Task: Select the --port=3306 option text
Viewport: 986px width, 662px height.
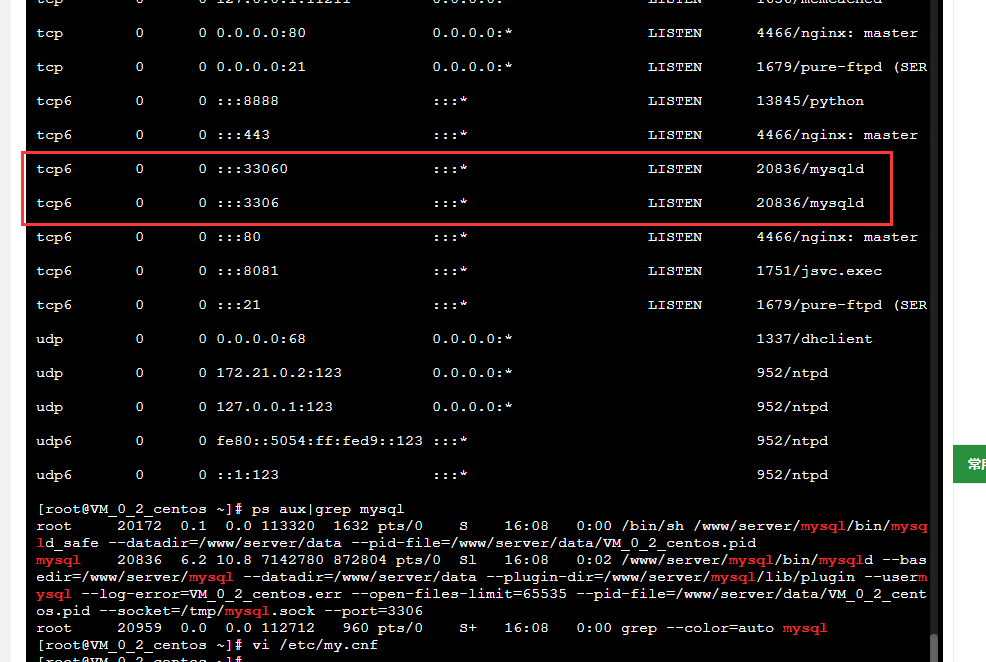Action: [x=374, y=610]
